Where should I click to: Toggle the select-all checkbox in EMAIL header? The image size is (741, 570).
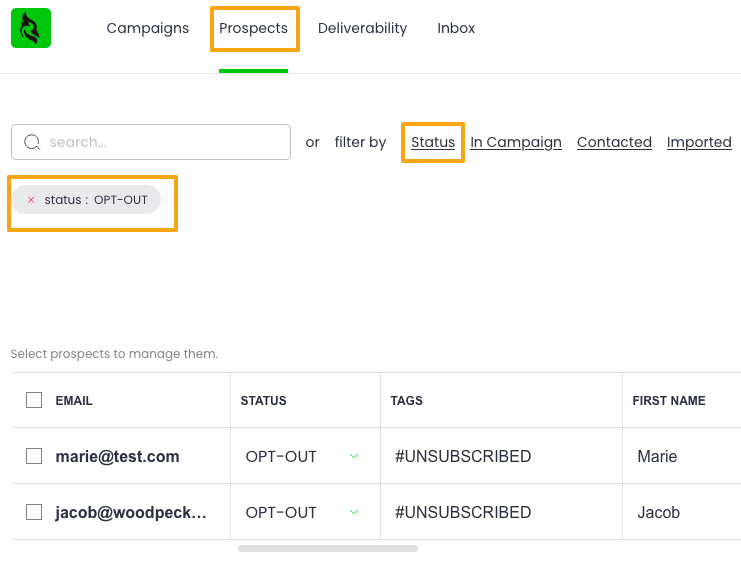click(34, 400)
